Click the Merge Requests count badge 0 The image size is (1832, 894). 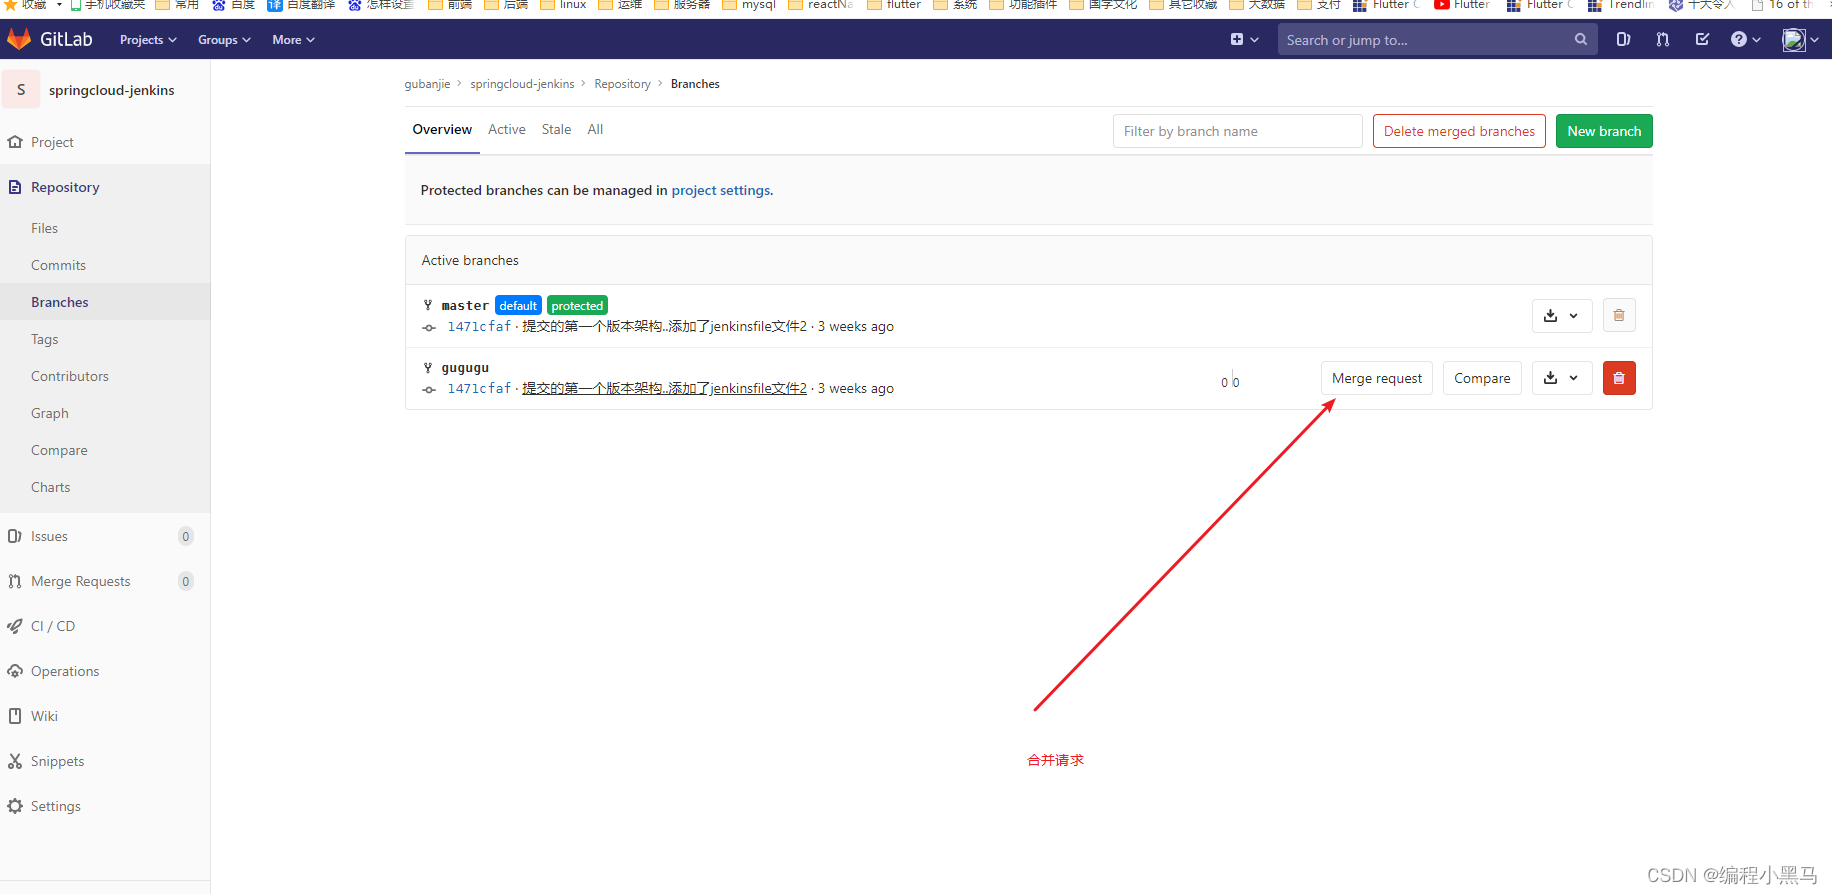coord(186,581)
